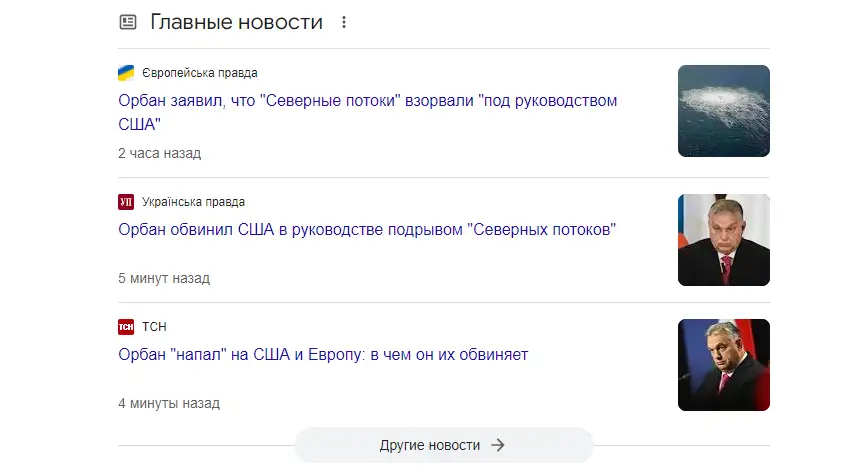855x472 pixels.
Task: Click the "5 минут назад" timestamp
Action: pyautogui.click(x=163, y=278)
